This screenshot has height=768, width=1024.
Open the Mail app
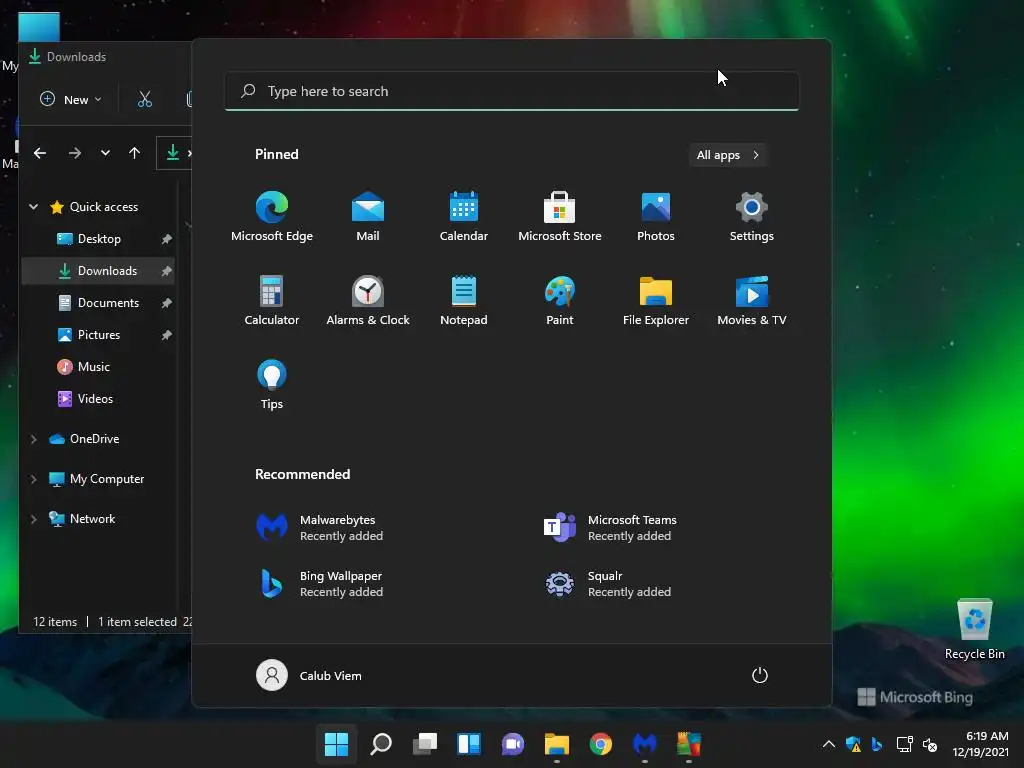click(368, 217)
